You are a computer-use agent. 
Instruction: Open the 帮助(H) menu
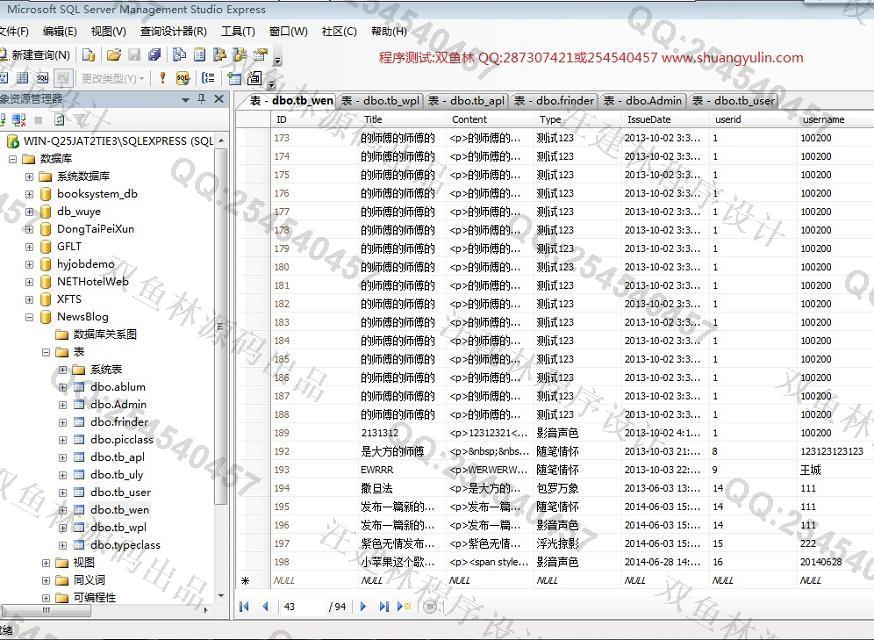coord(389,31)
